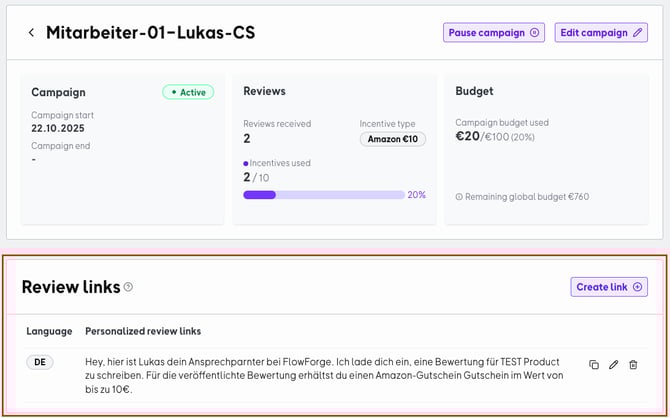Click the info icon beside Remaining global budget

[458, 197]
